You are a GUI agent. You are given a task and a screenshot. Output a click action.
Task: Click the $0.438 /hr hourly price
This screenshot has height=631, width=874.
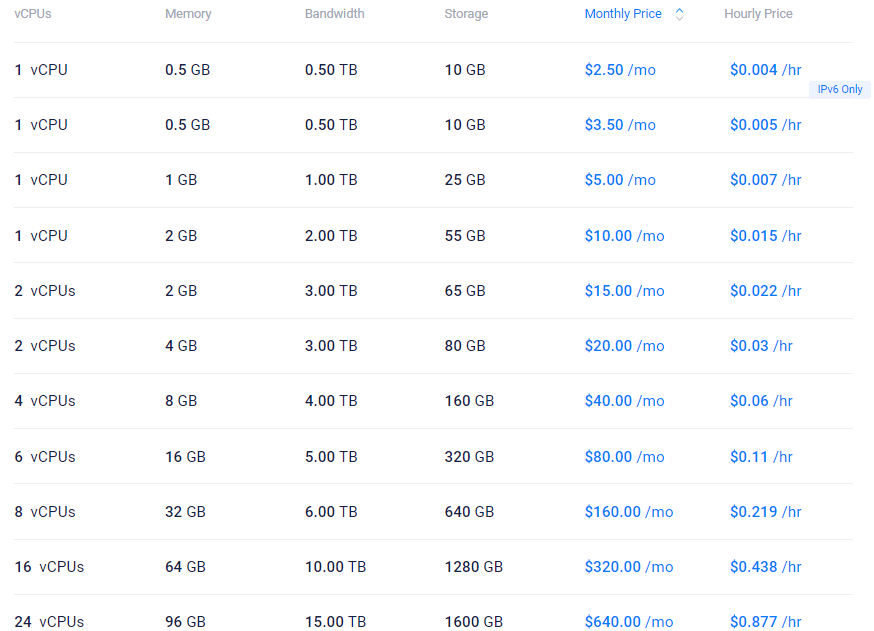point(765,567)
